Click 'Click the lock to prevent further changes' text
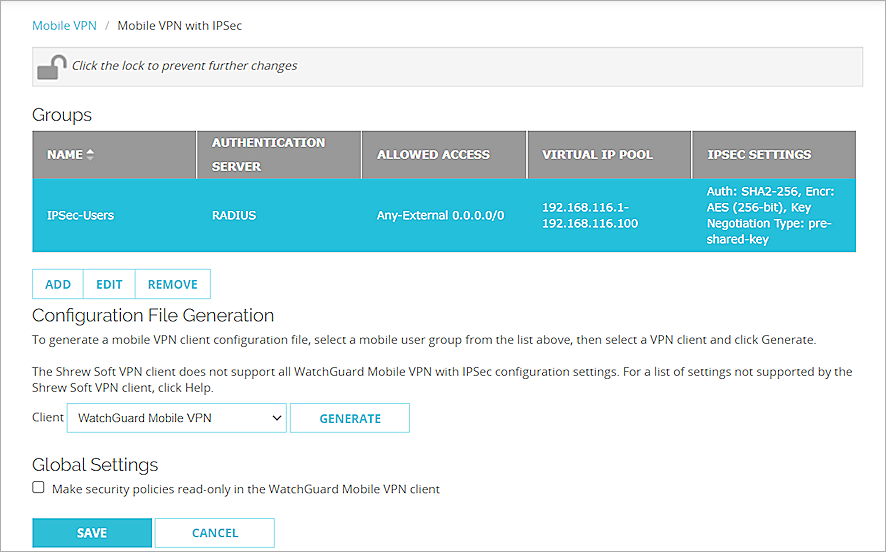 pyautogui.click(x=184, y=66)
